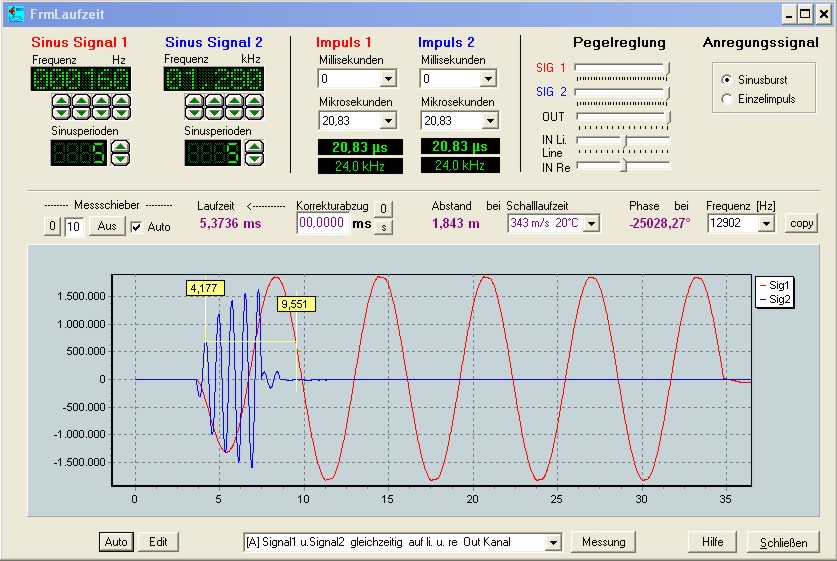Toggle the Messschieber Auto checkbox
The width and height of the screenshot is (837, 561).
coord(137,227)
